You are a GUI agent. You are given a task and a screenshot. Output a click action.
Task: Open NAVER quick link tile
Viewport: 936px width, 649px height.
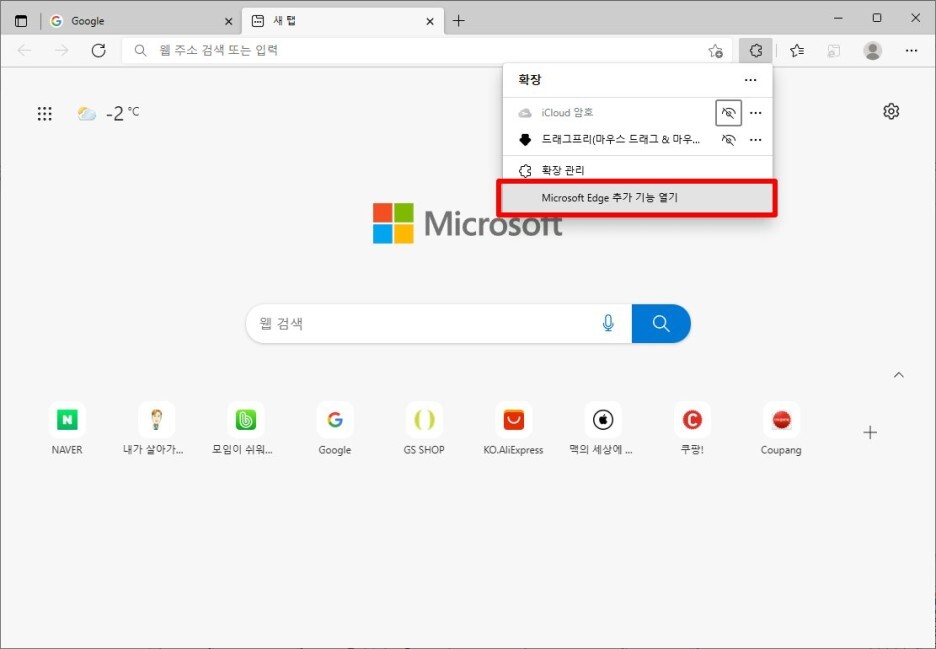67,429
